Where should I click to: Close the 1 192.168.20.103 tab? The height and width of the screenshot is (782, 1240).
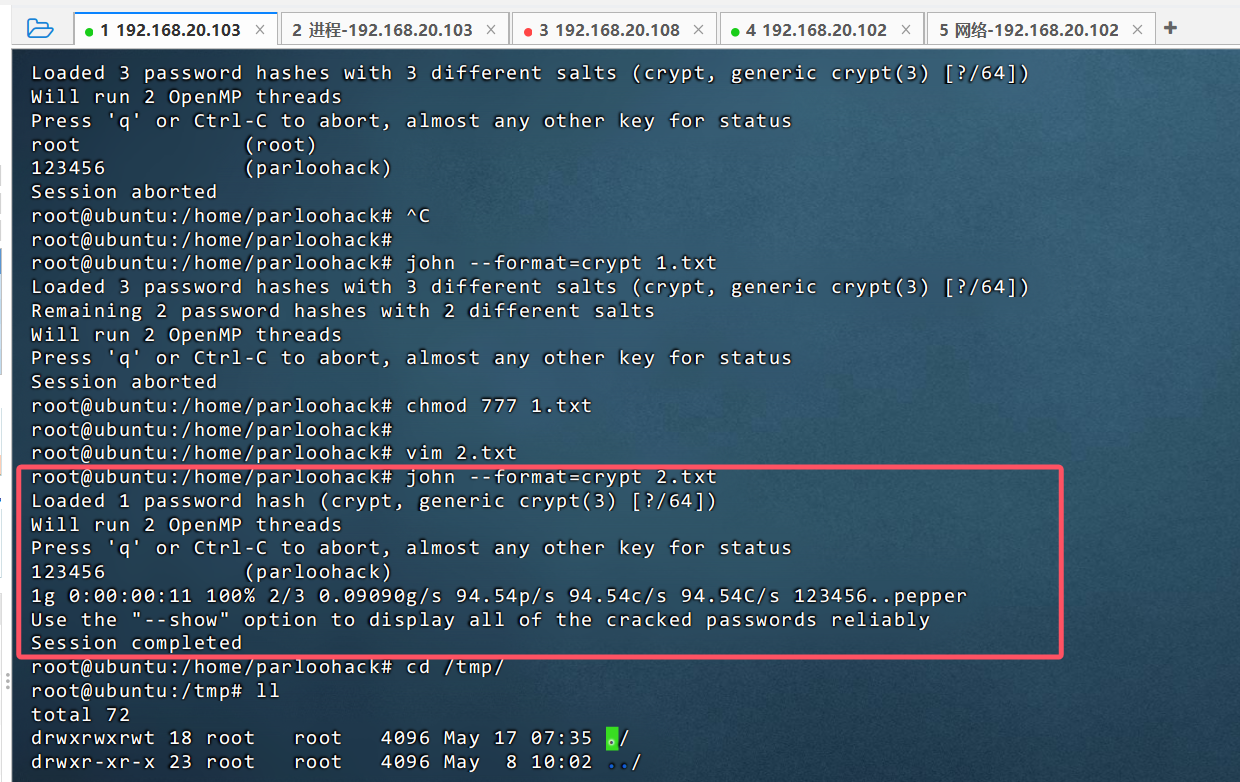(x=260, y=30)
